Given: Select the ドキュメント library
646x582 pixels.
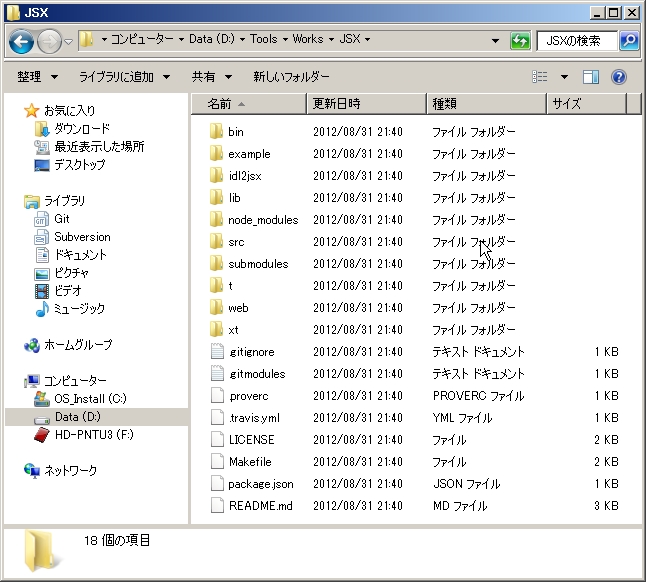Looking at the screenshot, I should point(80,255).
